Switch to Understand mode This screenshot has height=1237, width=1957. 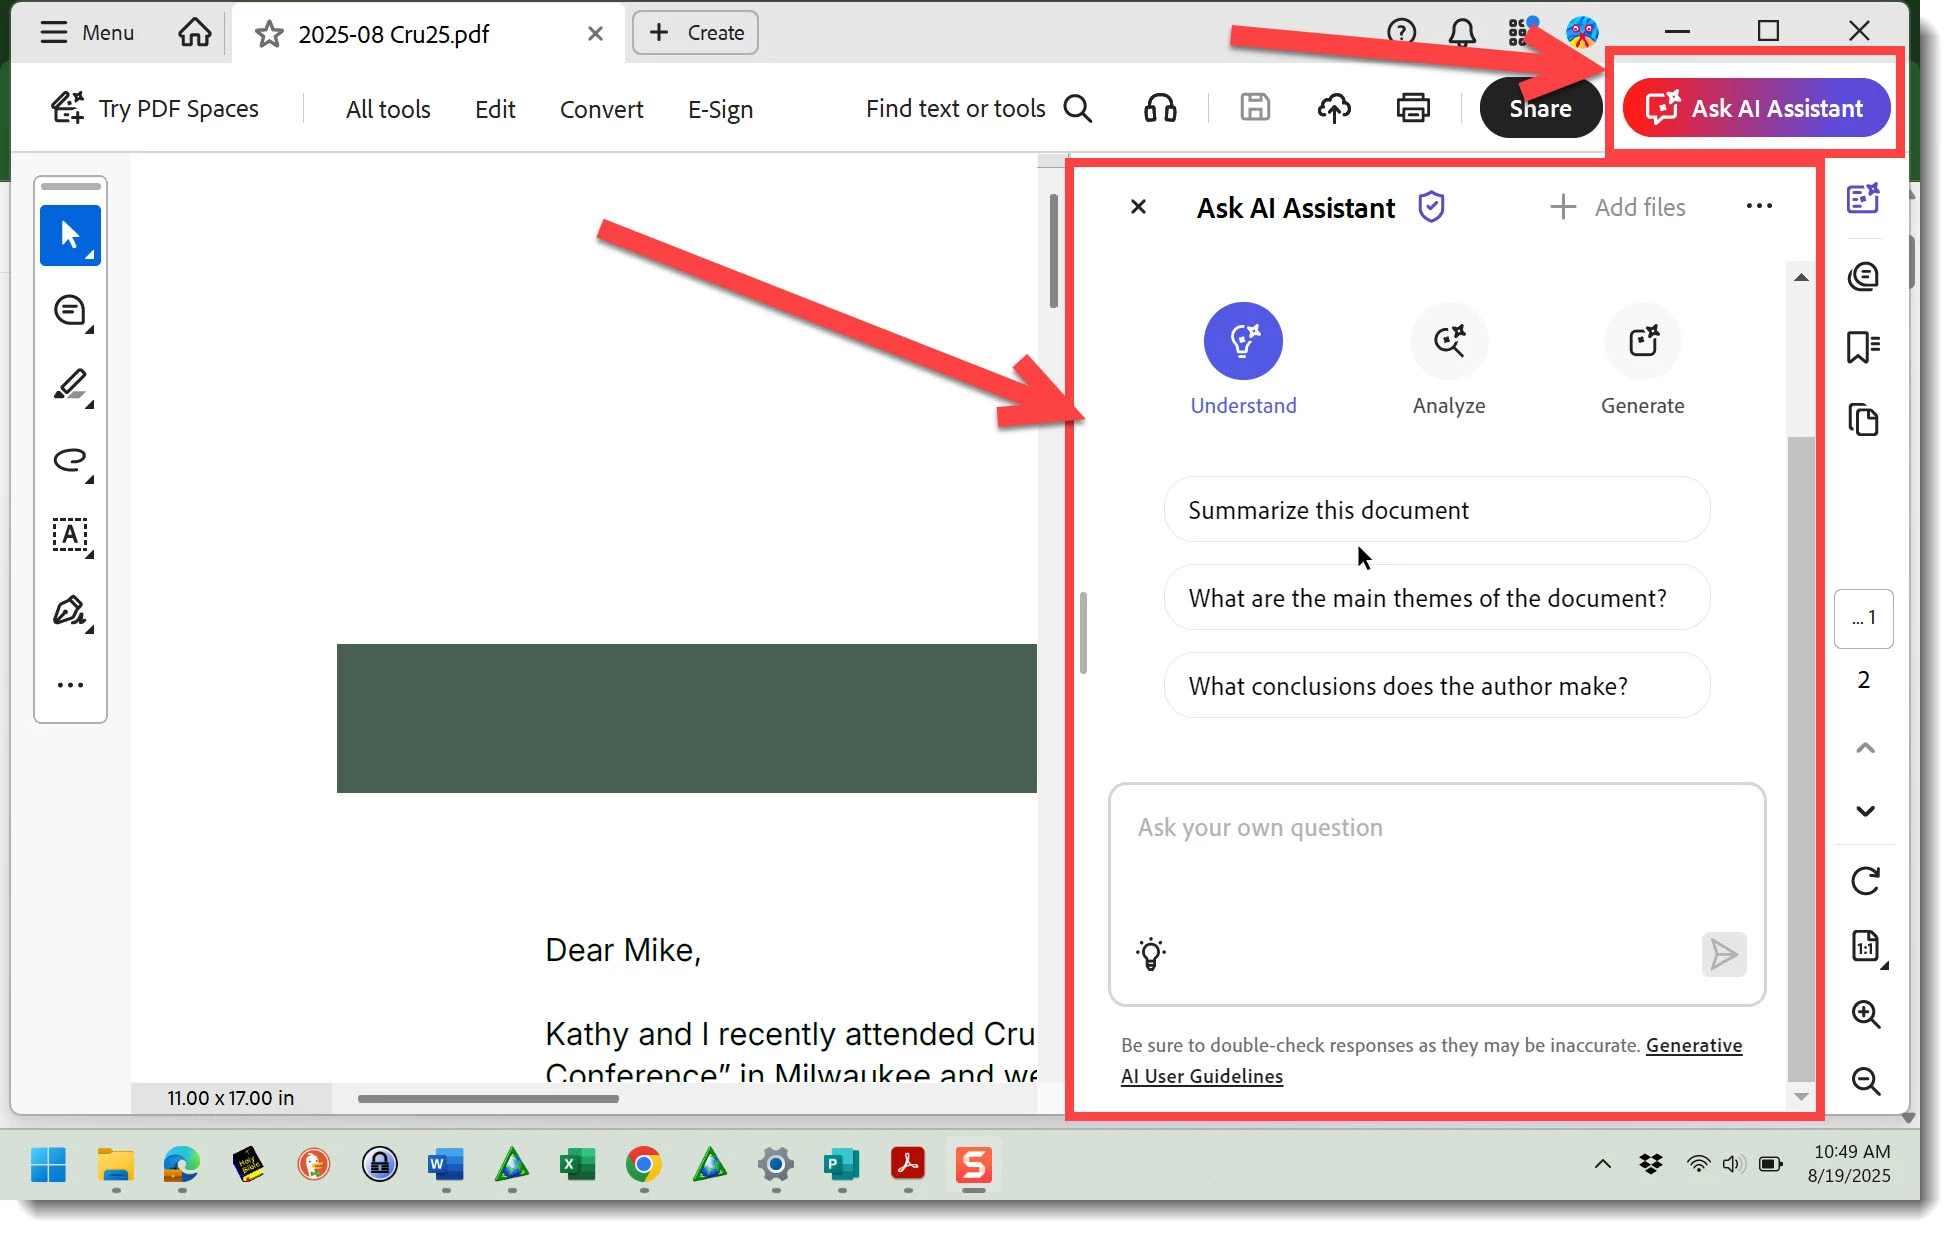pos(1243,342)
